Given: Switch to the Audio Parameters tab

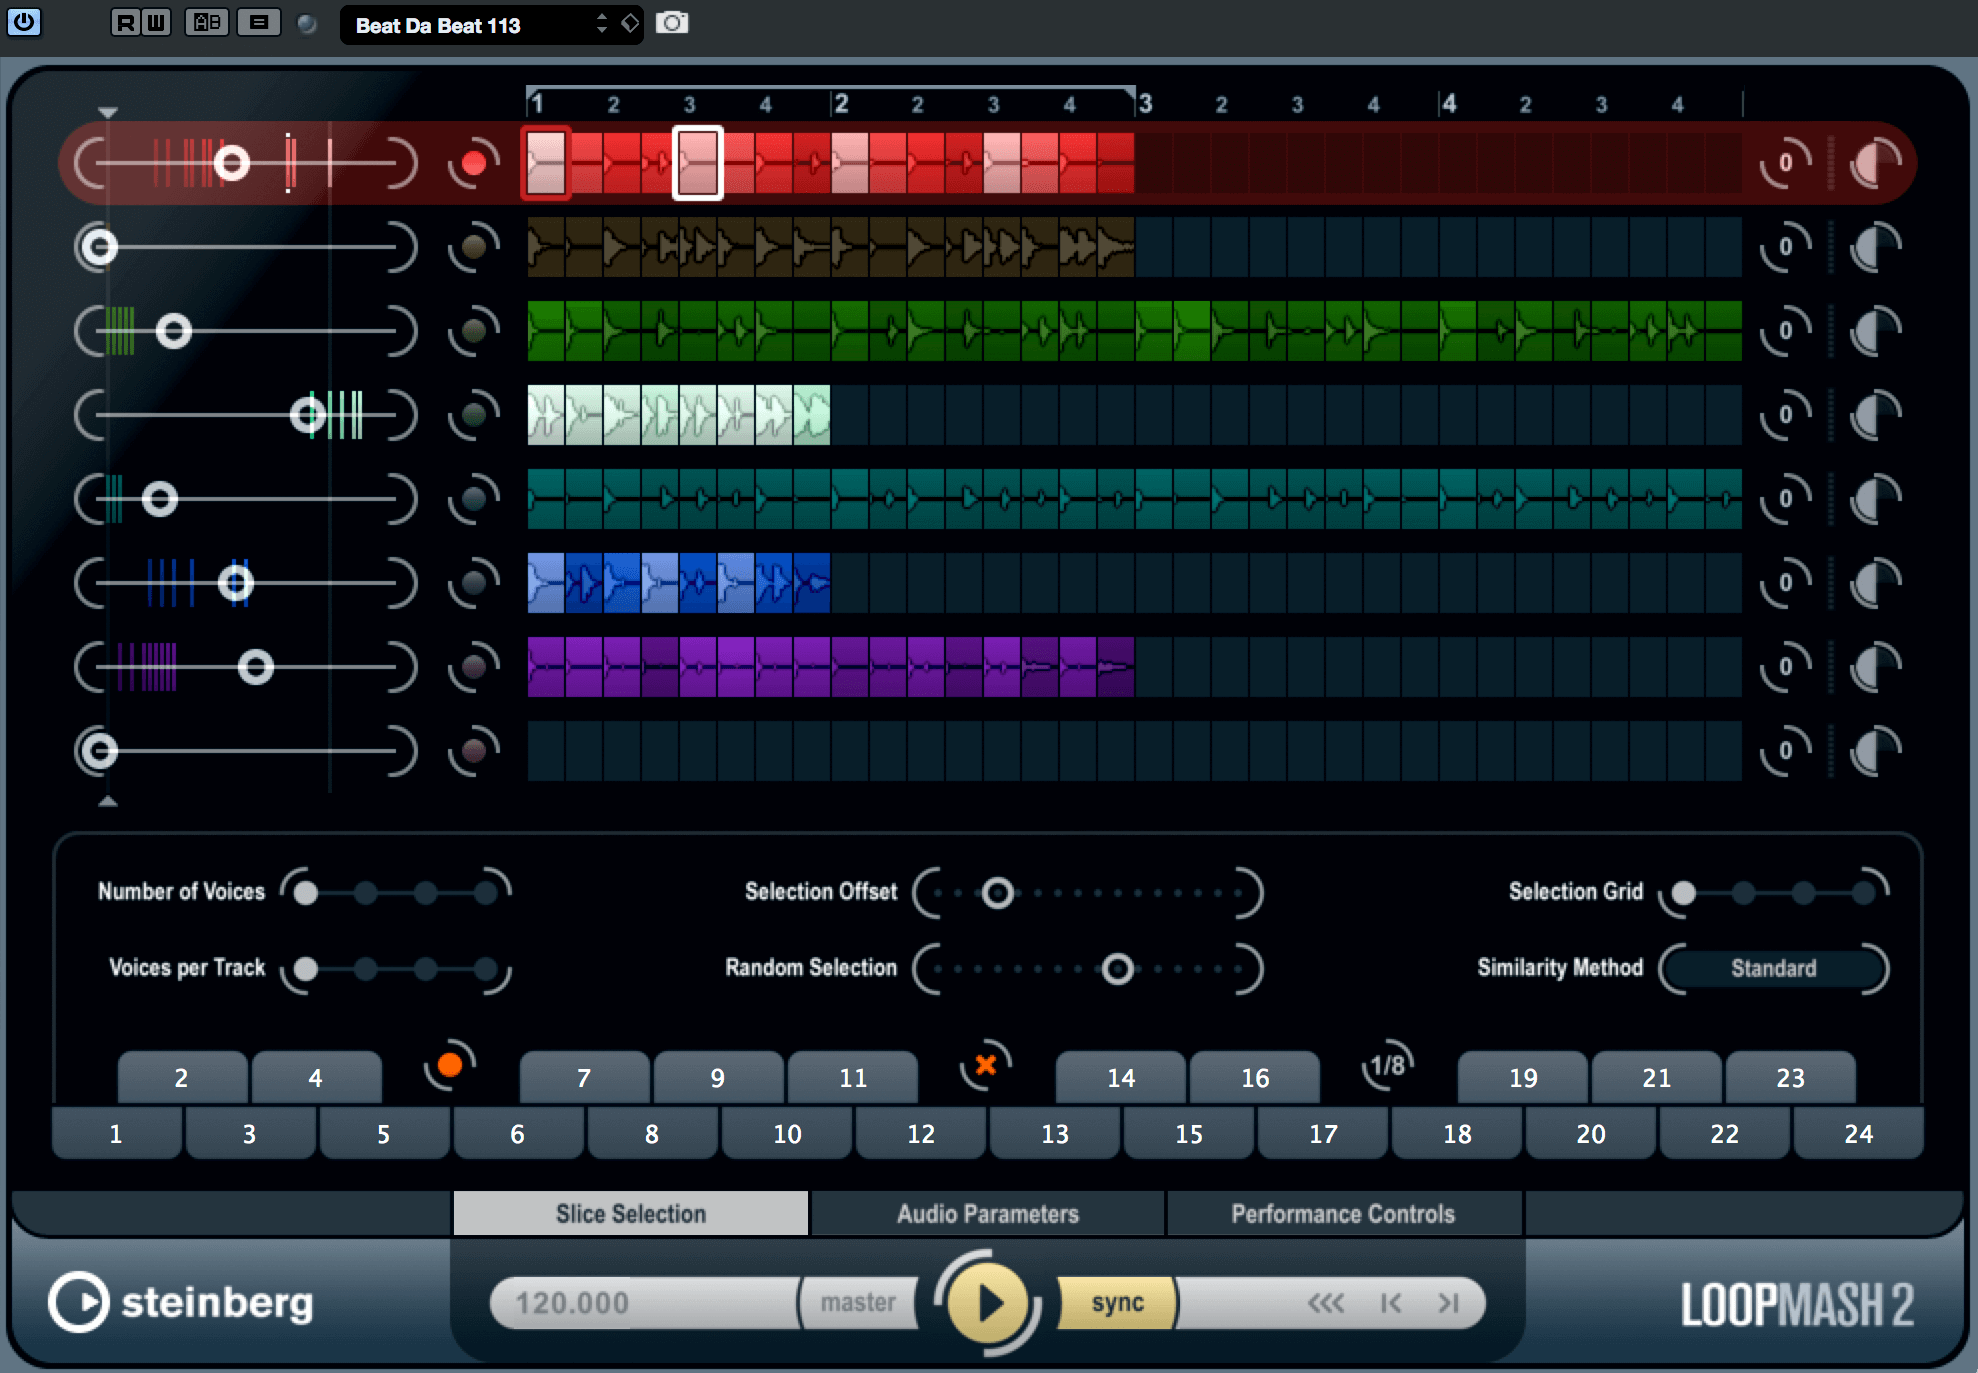Looking at the screenshot, I should [x=987, y=1213].
